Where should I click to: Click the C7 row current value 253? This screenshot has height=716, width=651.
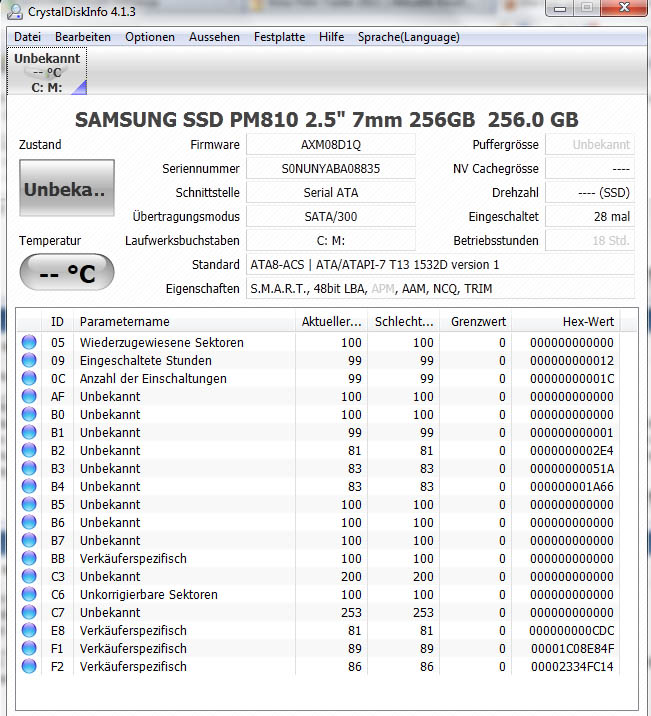351,613
